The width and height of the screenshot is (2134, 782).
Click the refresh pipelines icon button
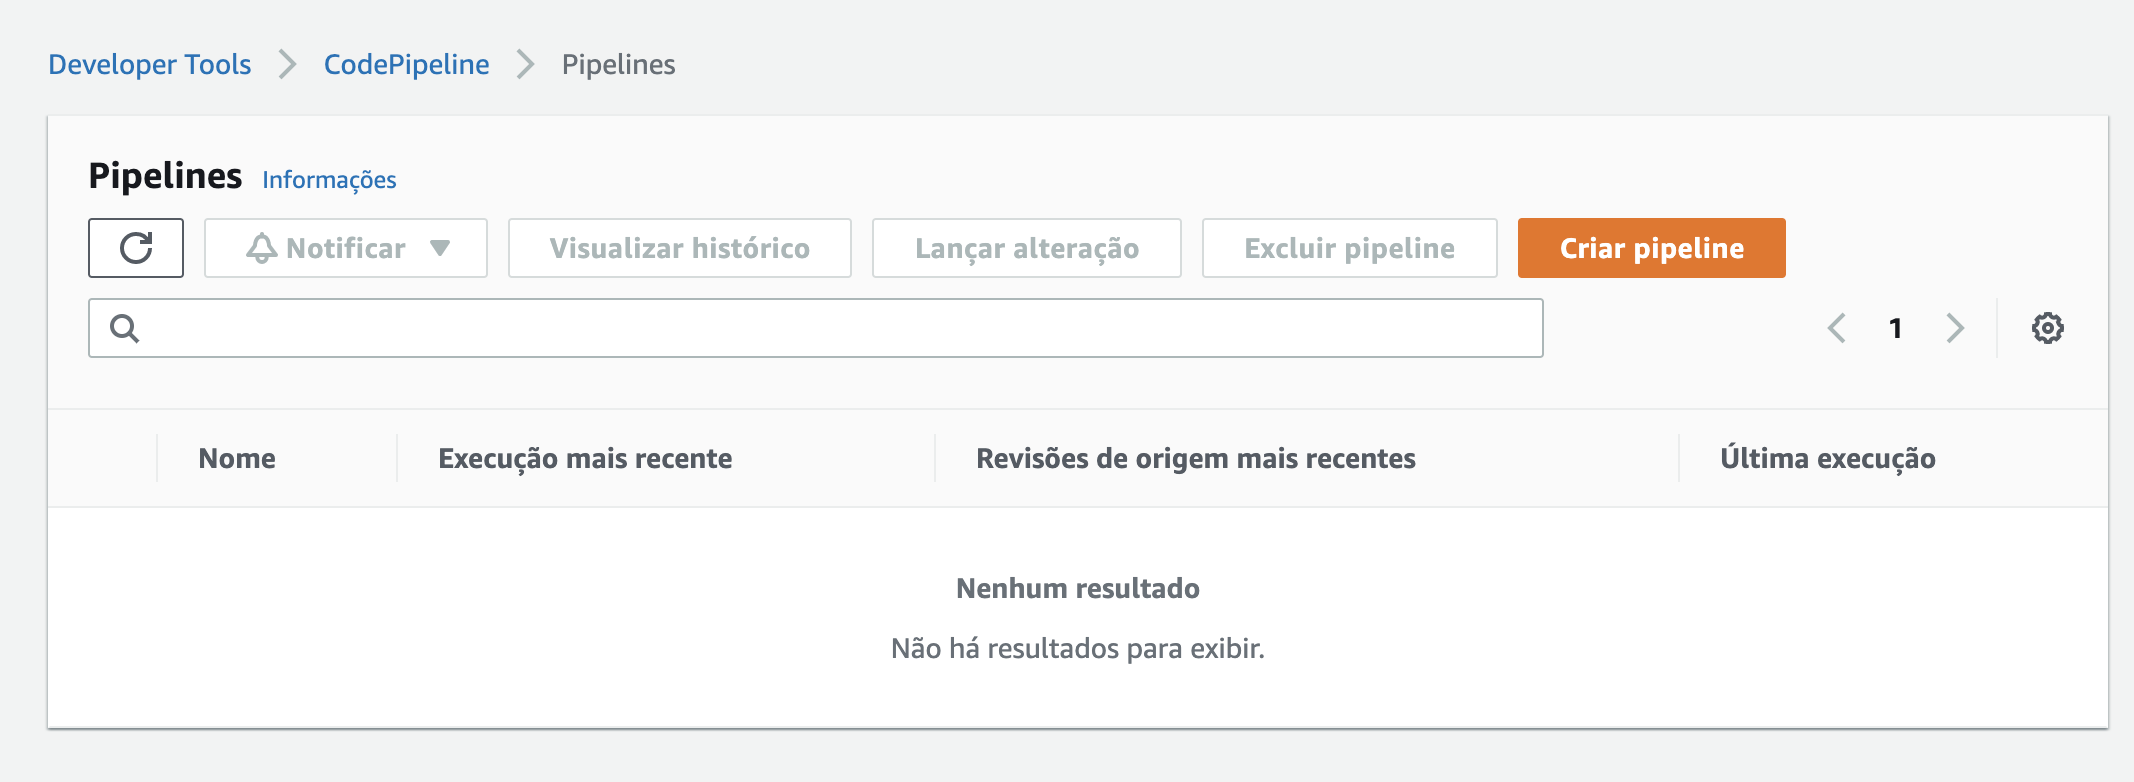(x=136, y=248)
